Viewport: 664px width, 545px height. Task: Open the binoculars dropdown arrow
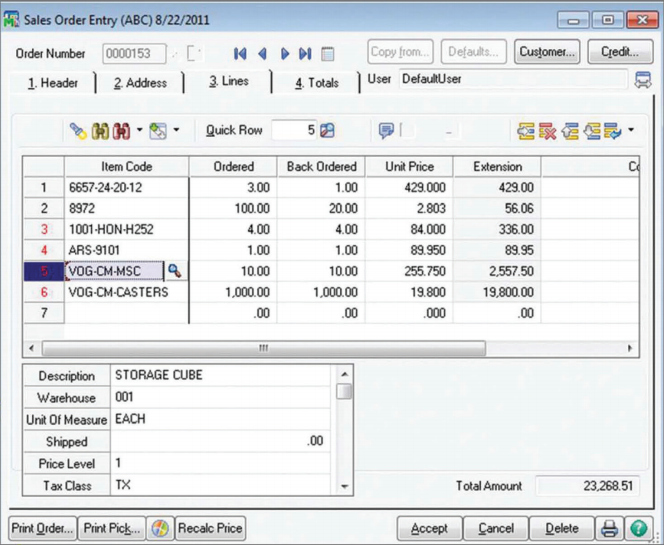point(139,130)
